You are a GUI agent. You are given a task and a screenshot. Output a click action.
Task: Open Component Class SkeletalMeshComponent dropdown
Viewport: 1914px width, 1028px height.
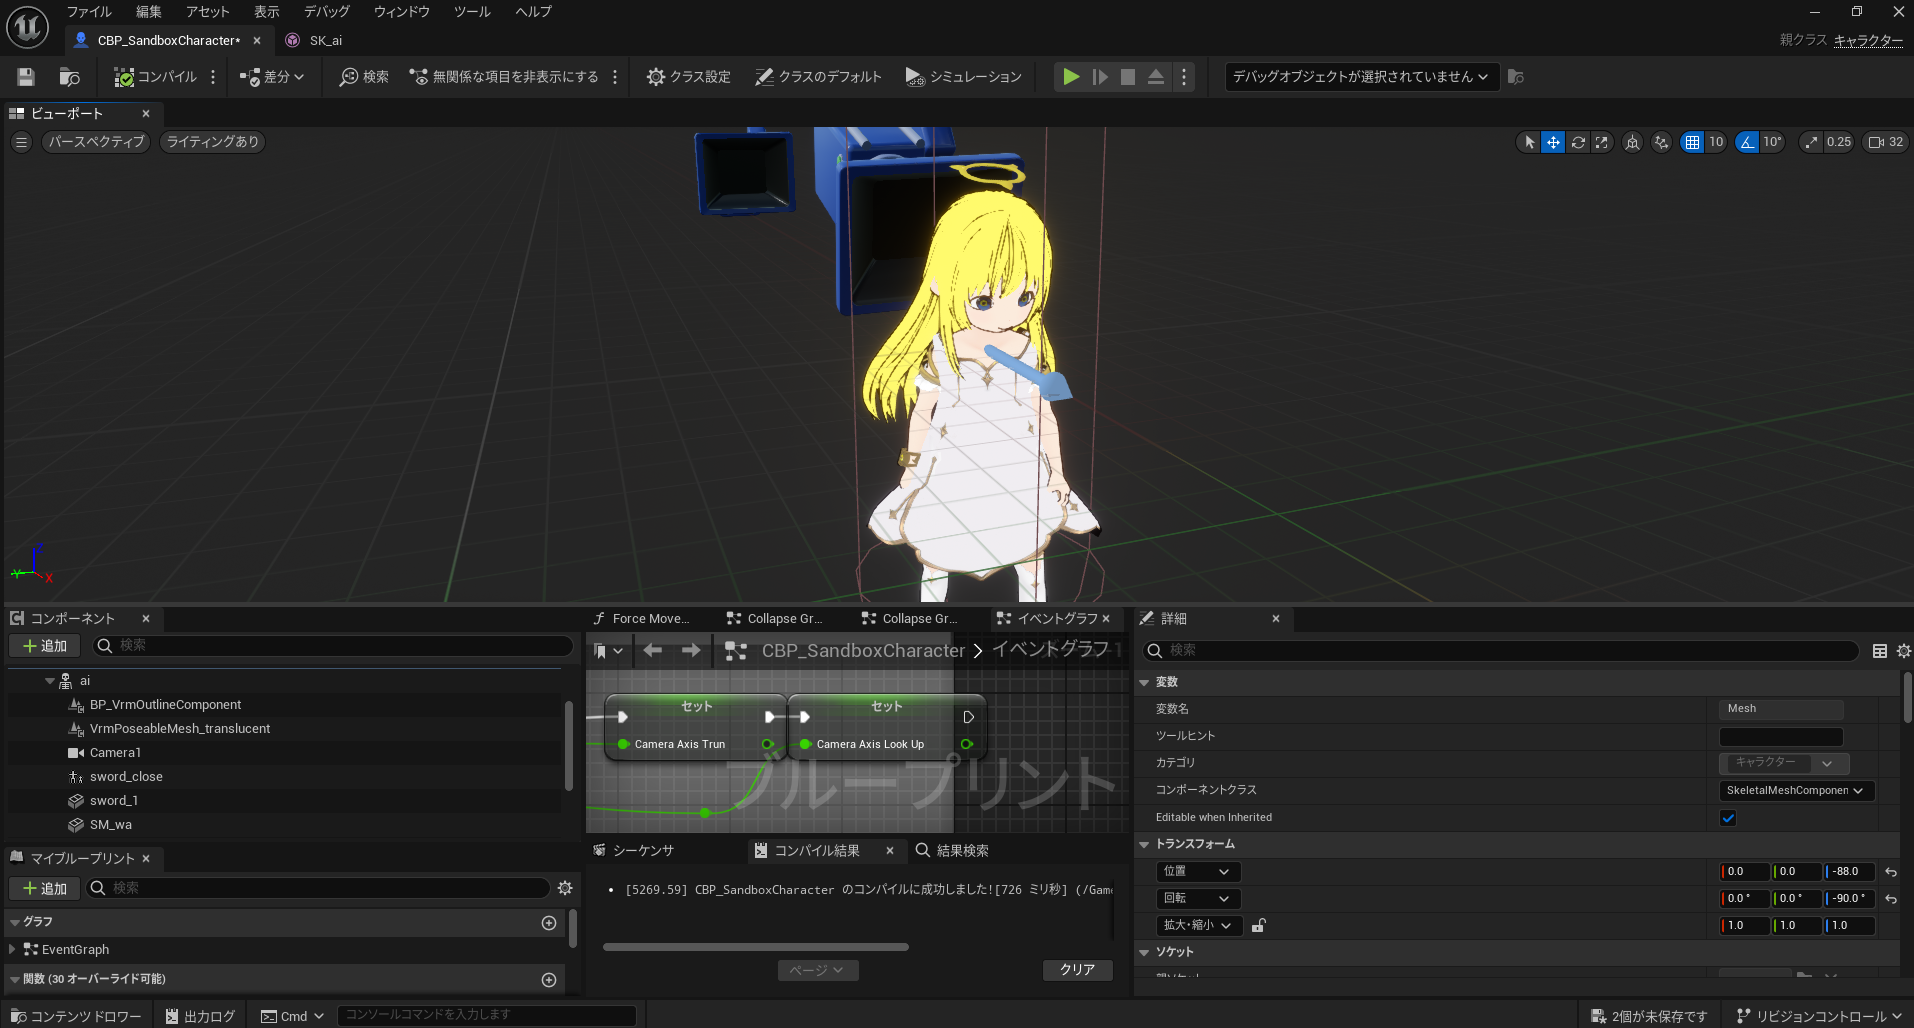(1796, 791)
